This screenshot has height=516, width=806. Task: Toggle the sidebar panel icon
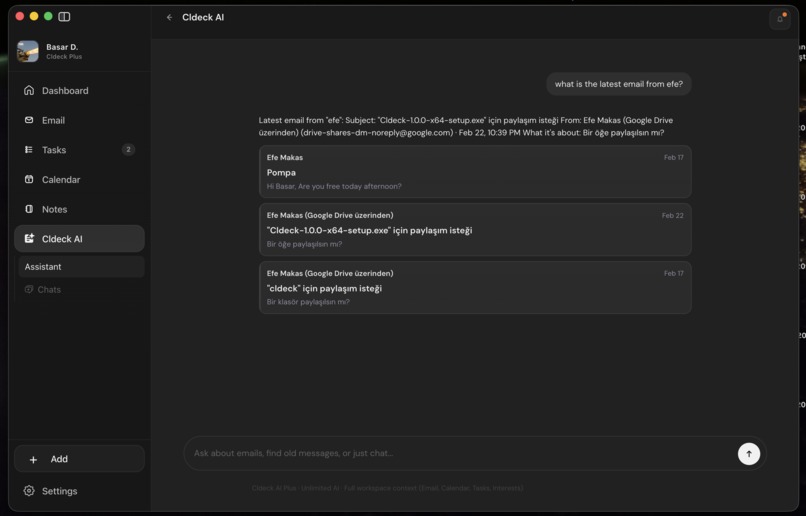(64, 16)
